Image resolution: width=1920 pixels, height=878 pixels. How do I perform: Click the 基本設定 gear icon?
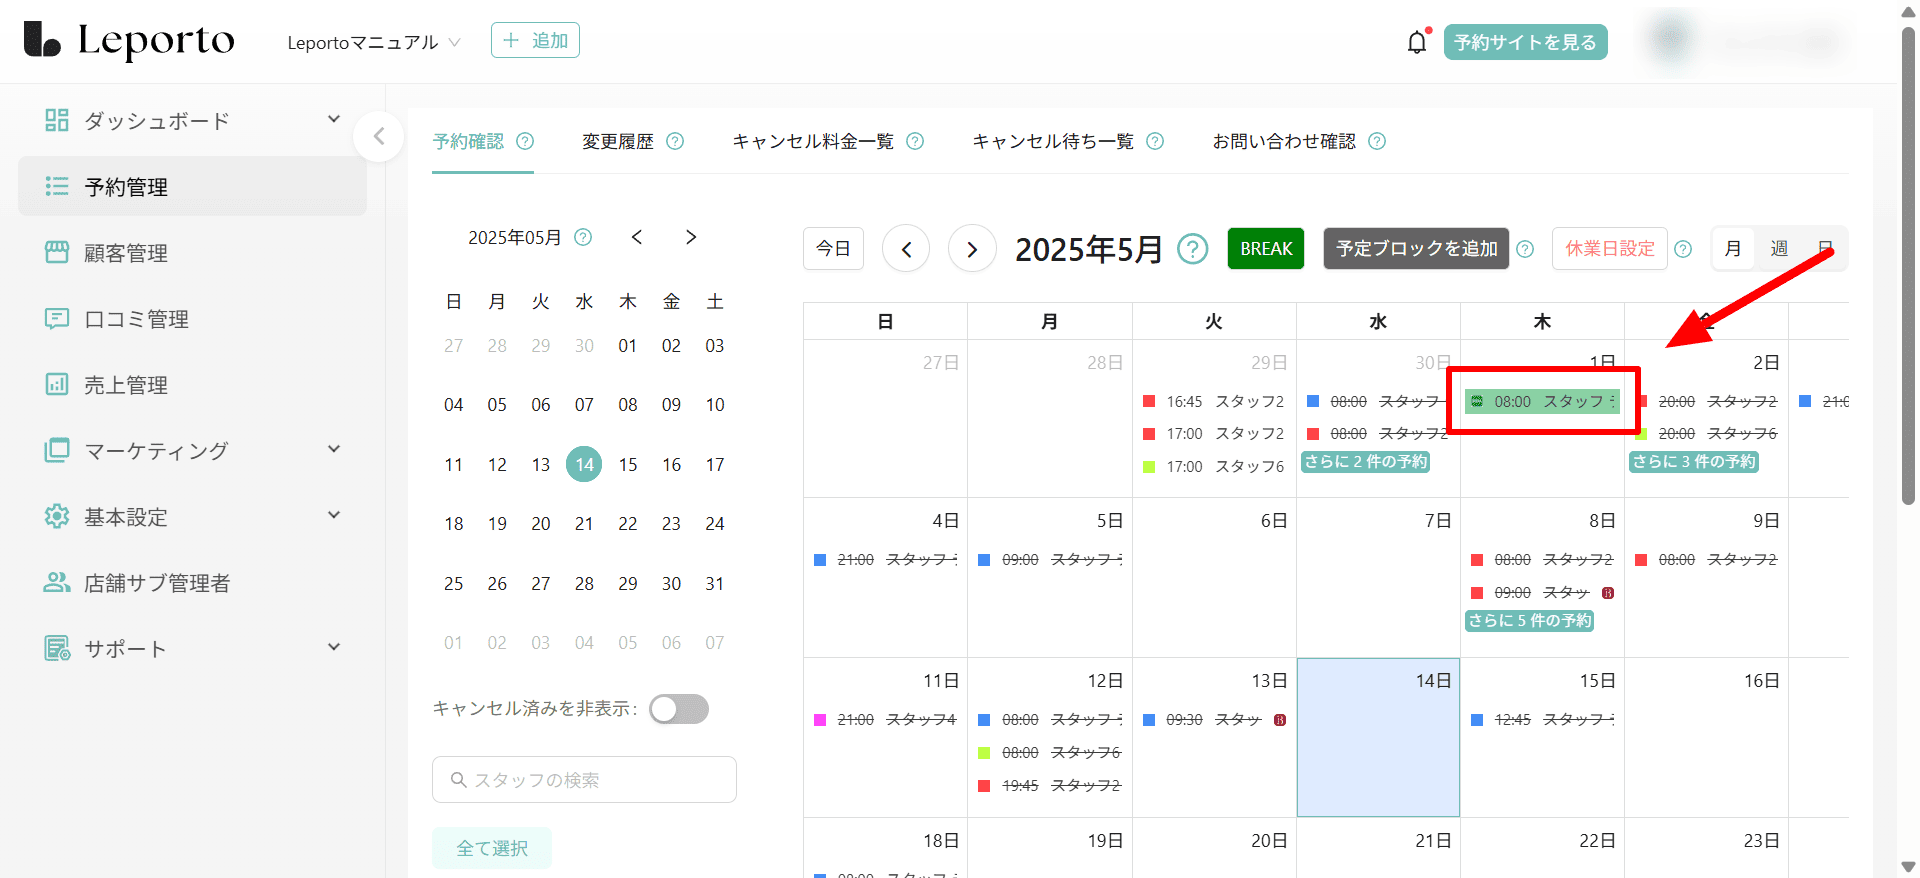click(57, 516)
